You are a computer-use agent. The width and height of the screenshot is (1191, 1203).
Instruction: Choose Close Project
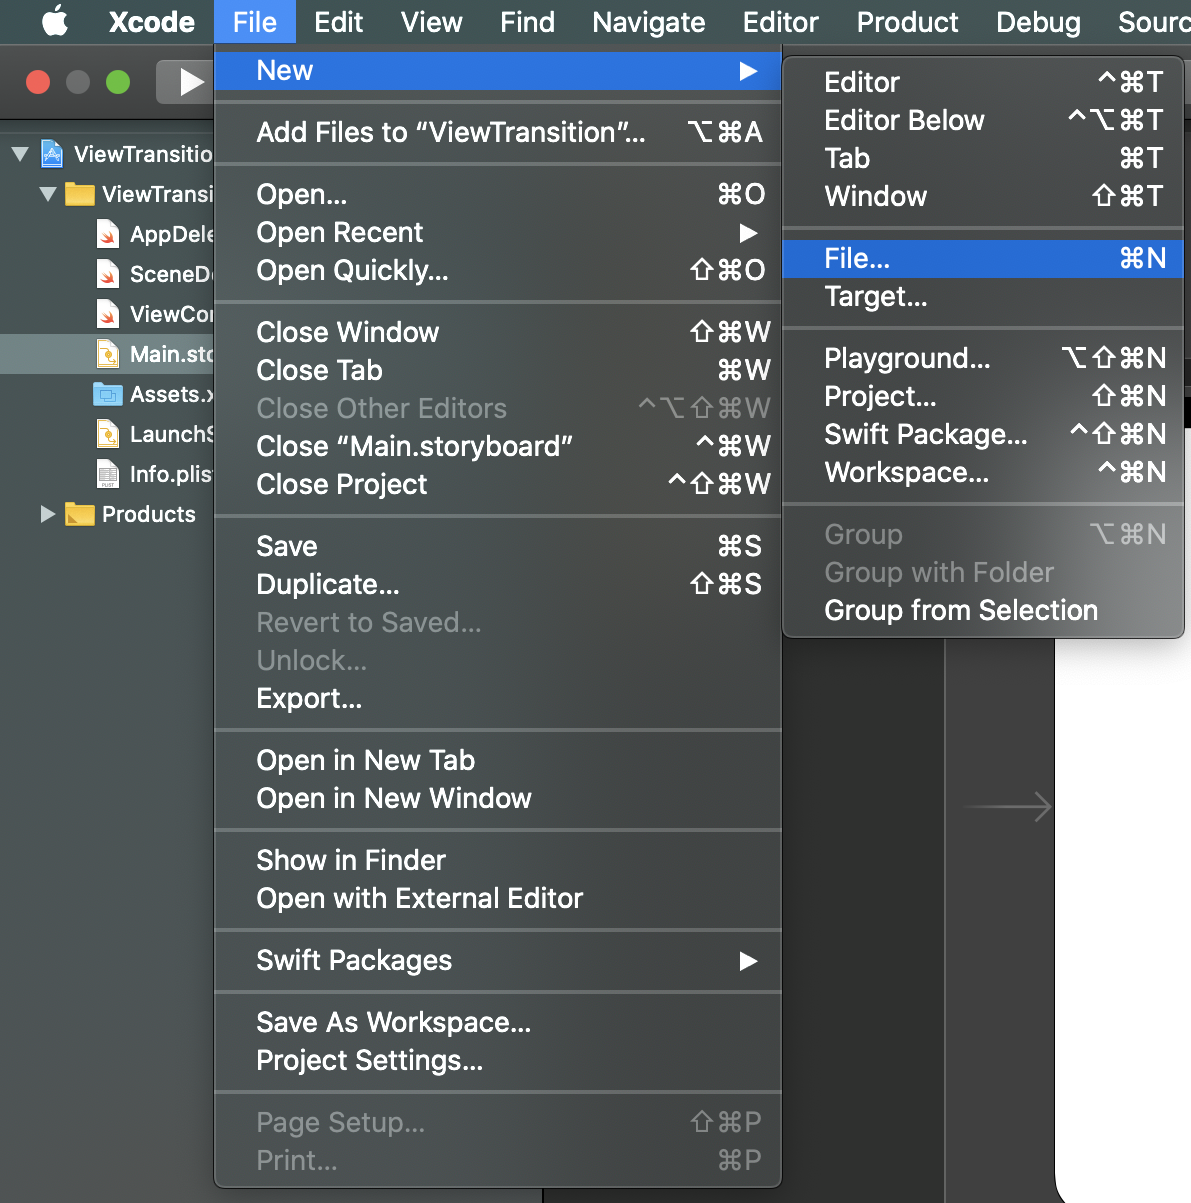click(x=498, y=484)
